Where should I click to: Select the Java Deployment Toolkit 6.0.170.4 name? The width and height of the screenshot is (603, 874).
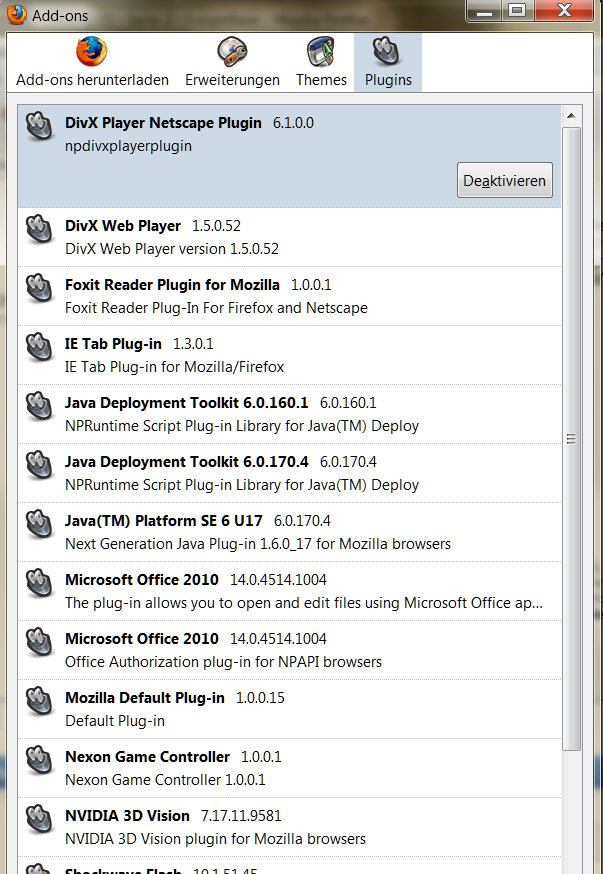pos(187,462)
